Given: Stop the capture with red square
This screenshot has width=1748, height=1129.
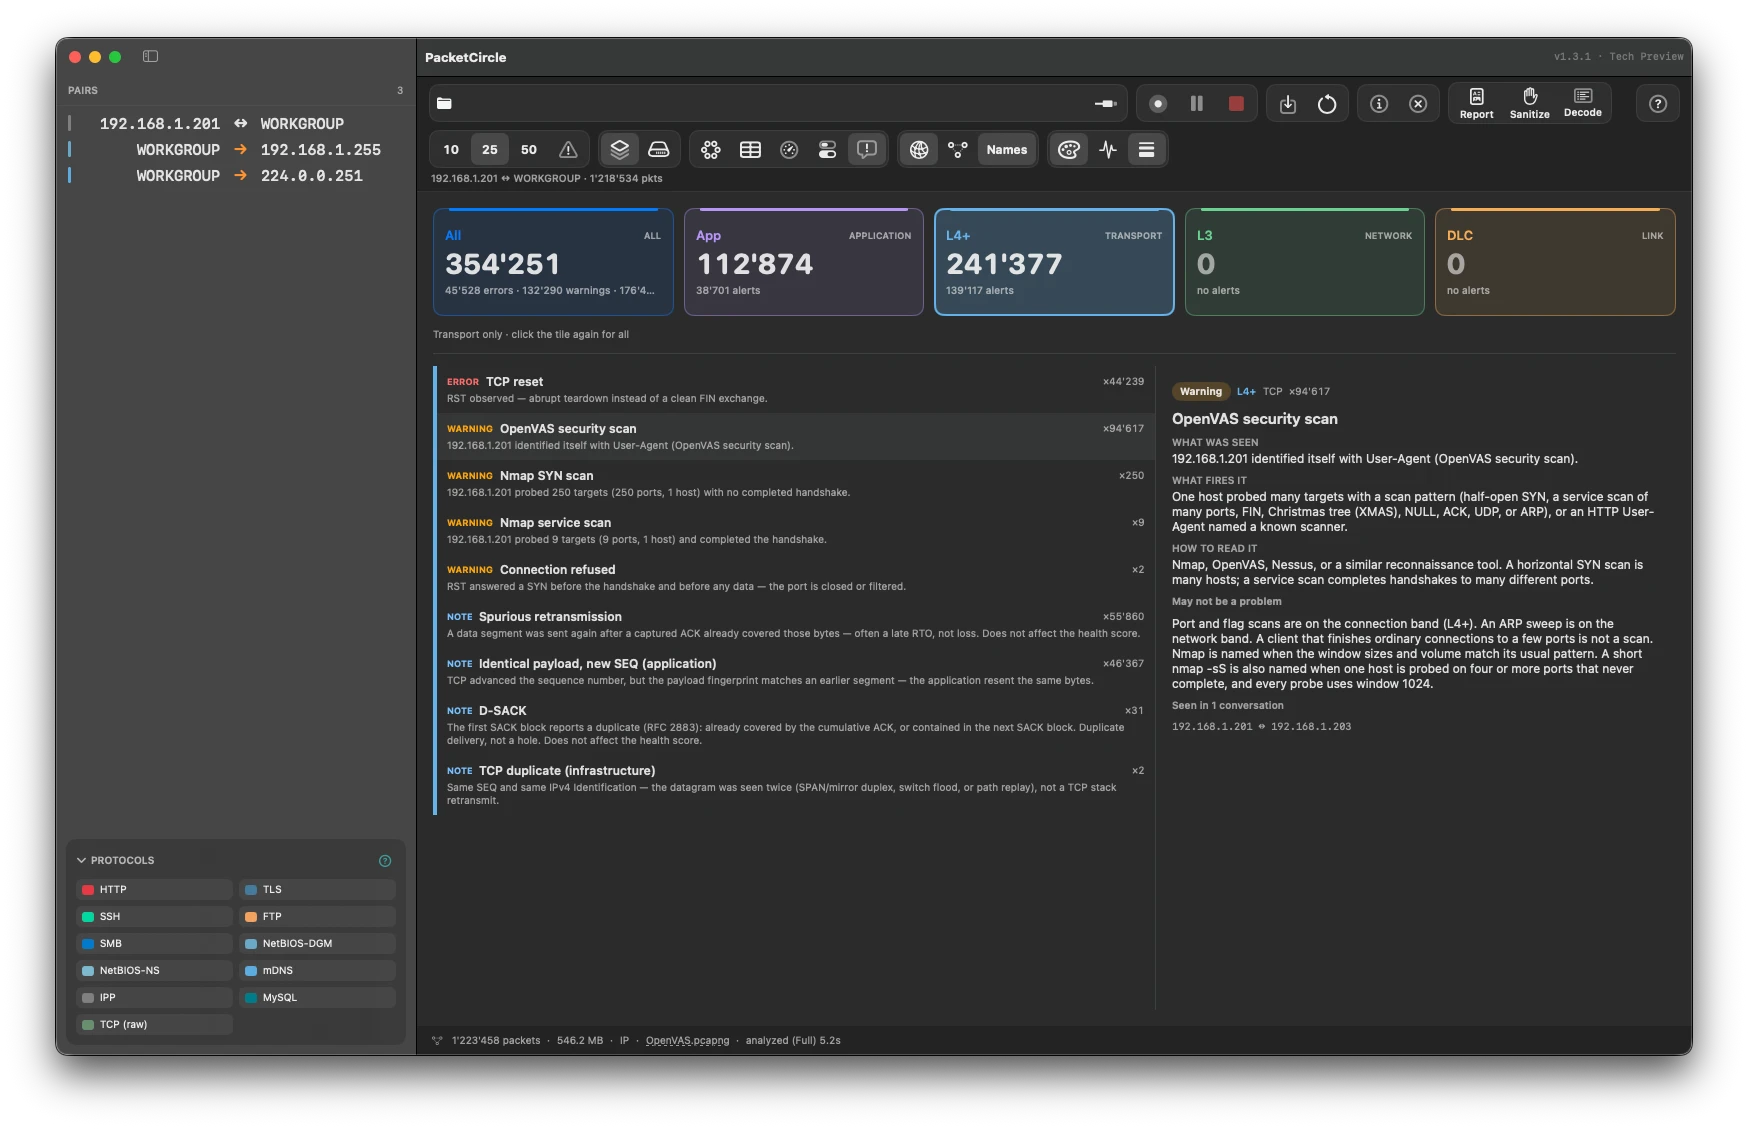Looking at the screenshot, I should pyautogui.click(x=1236, y=103).
